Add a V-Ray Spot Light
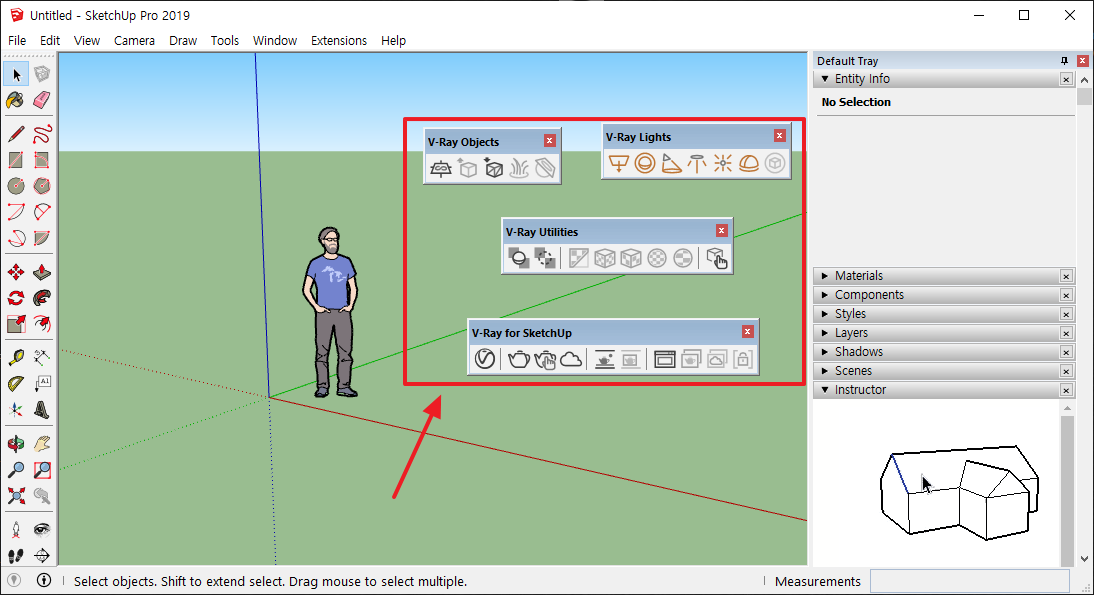The width and height of the screenshot is (1094, 595). click(x=670, y=163)
